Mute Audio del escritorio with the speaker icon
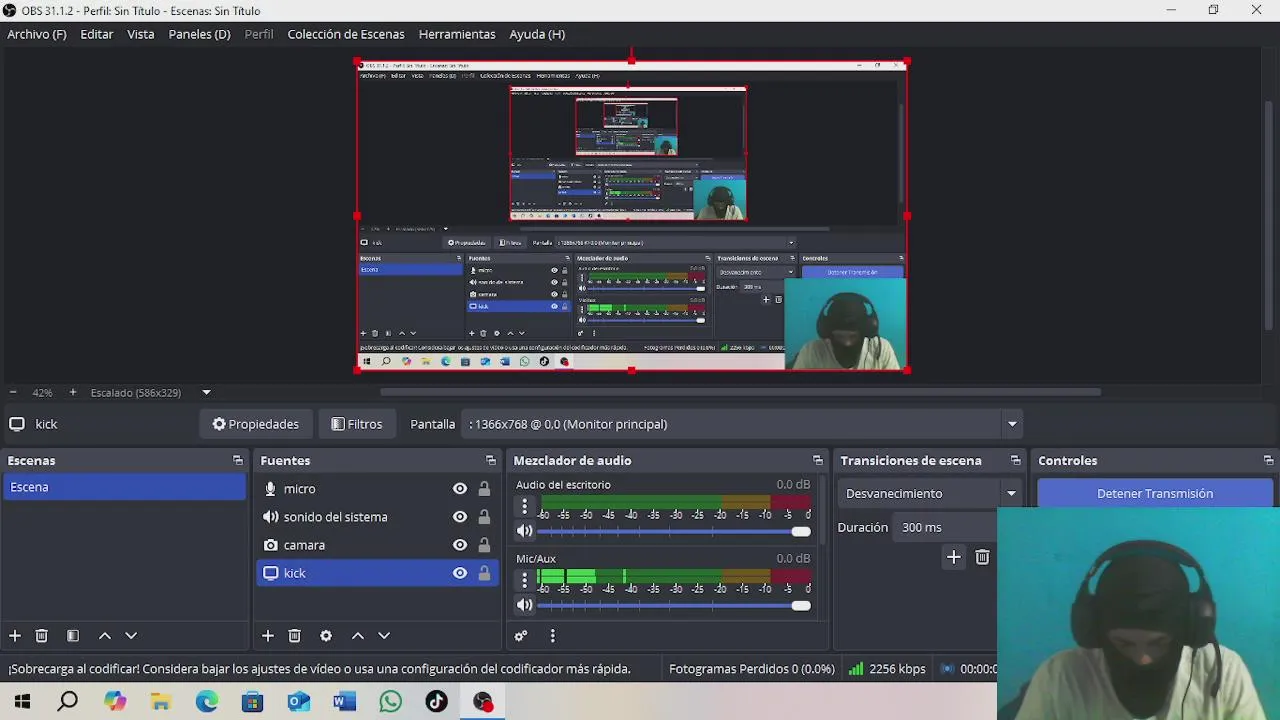Image resolution: width=1280 pixels, height=720 pixels. point(524,531)
